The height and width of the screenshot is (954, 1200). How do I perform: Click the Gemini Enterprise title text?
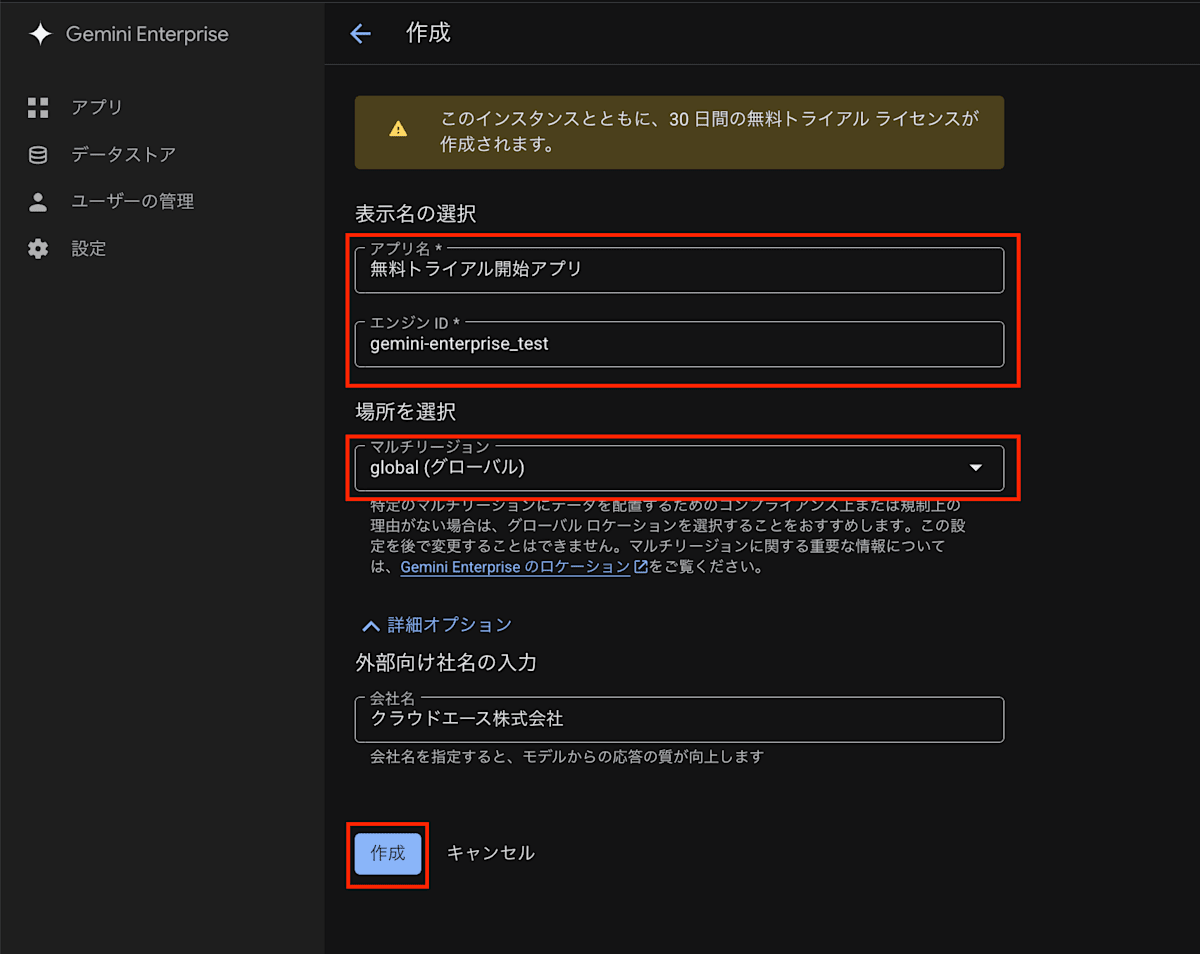click(x=147, y=34)
